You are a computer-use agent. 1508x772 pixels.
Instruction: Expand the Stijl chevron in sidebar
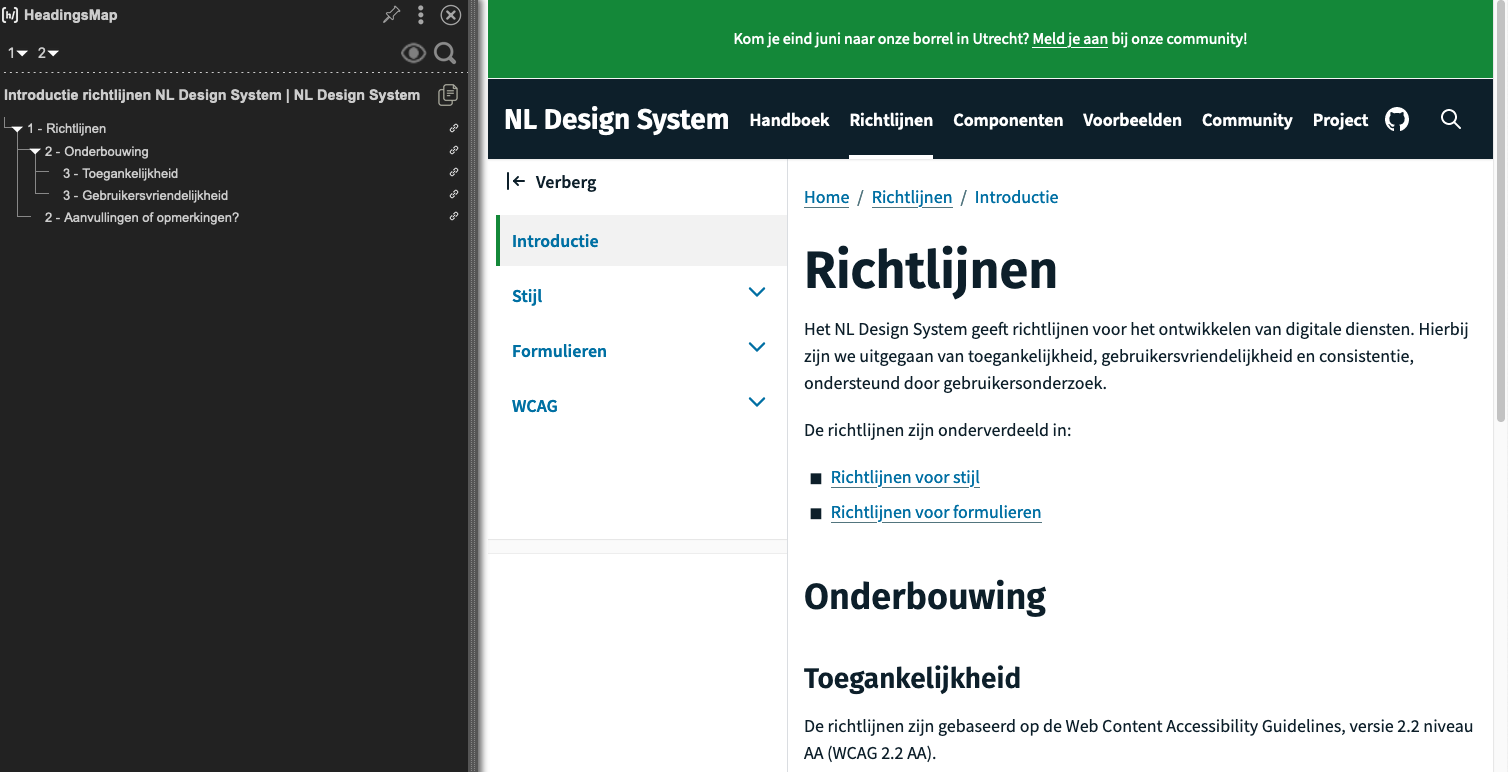pos(757,292)
